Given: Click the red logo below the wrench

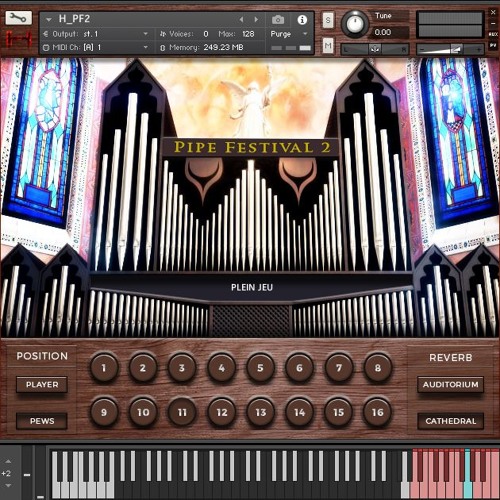Looking at the screenshot, I should pos(19,39).
